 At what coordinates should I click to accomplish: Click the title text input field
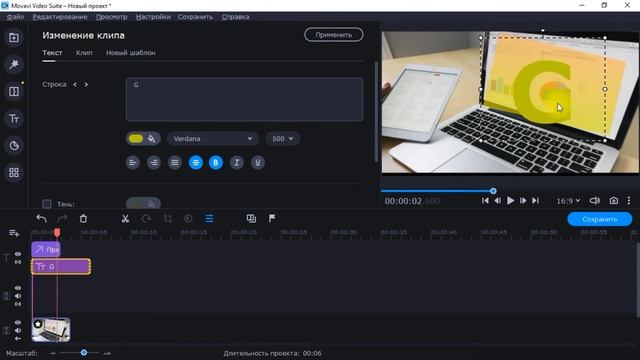244,100
